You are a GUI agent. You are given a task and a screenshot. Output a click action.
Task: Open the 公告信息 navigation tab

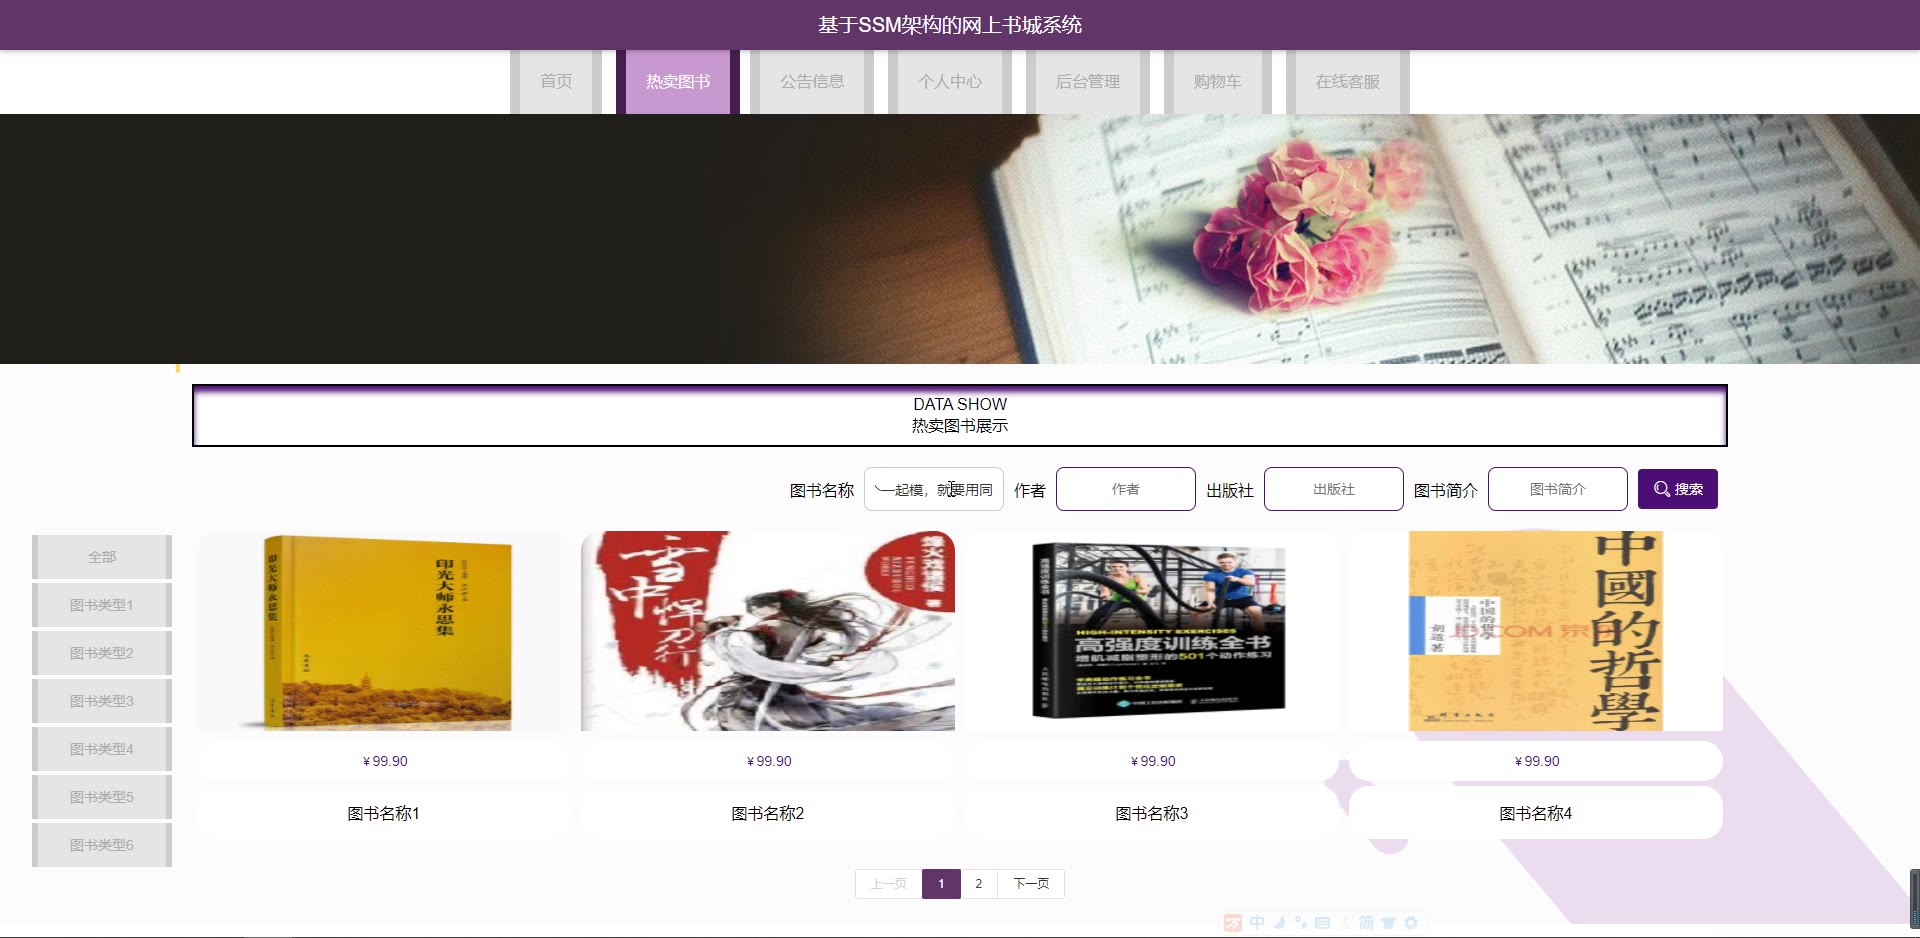[812, 82]
